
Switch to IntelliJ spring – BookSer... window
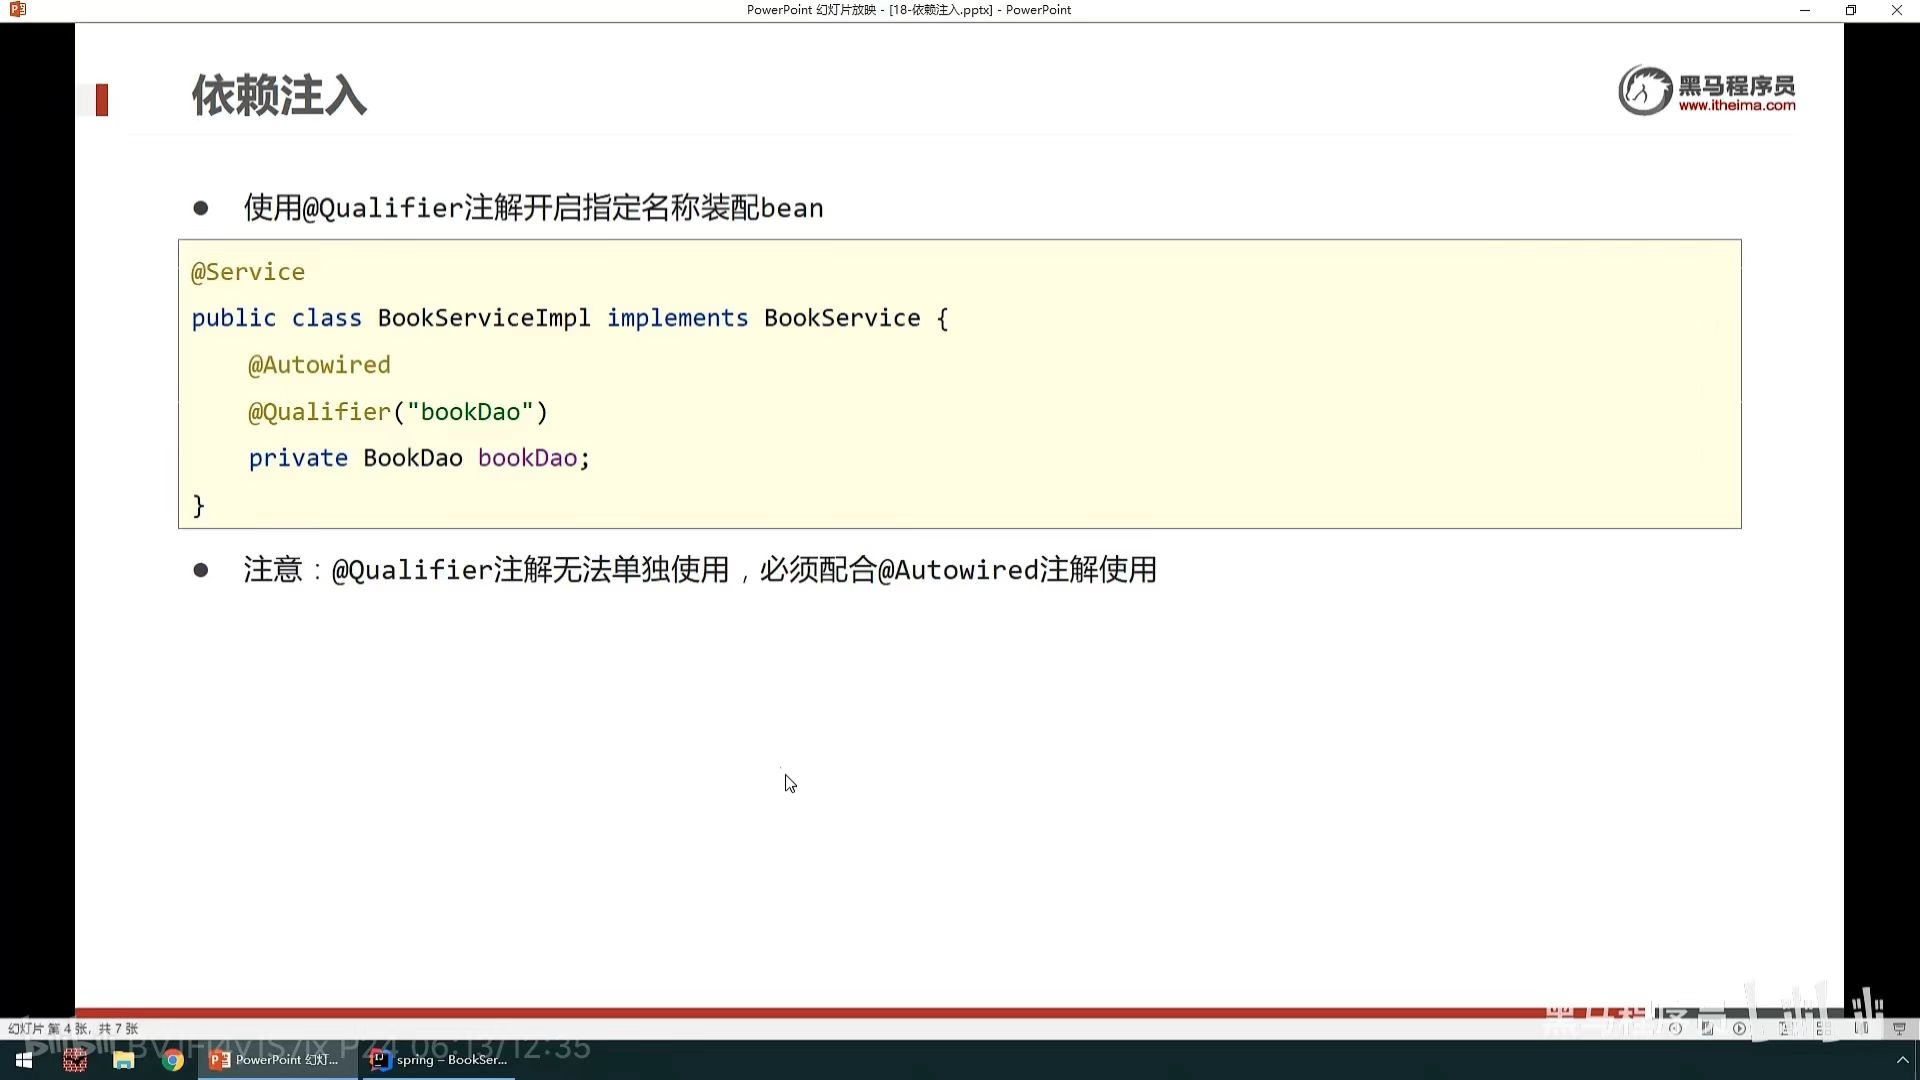pyautogui.click(x=440, y=1060)
